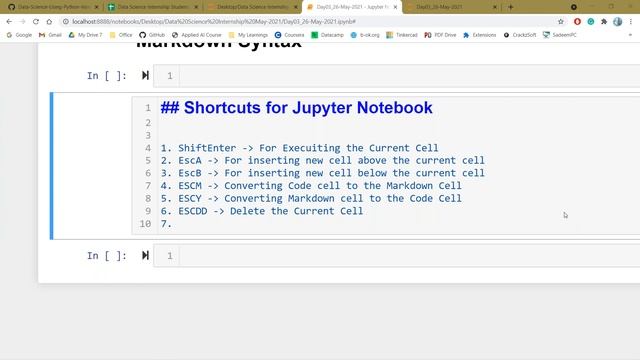Open the My Drive 7 bookmark

(85, 35)
